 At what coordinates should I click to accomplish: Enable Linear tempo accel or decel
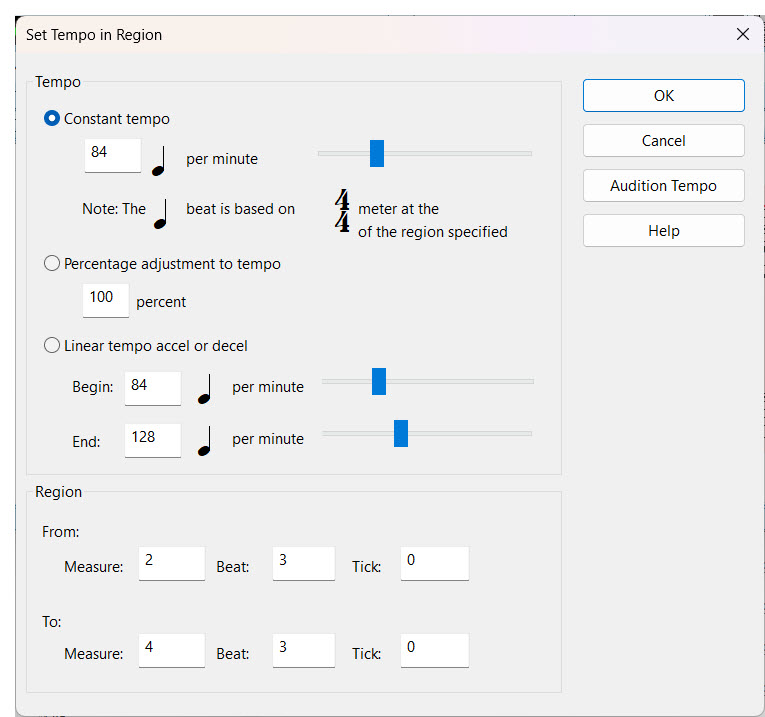[x=52, y=346]
